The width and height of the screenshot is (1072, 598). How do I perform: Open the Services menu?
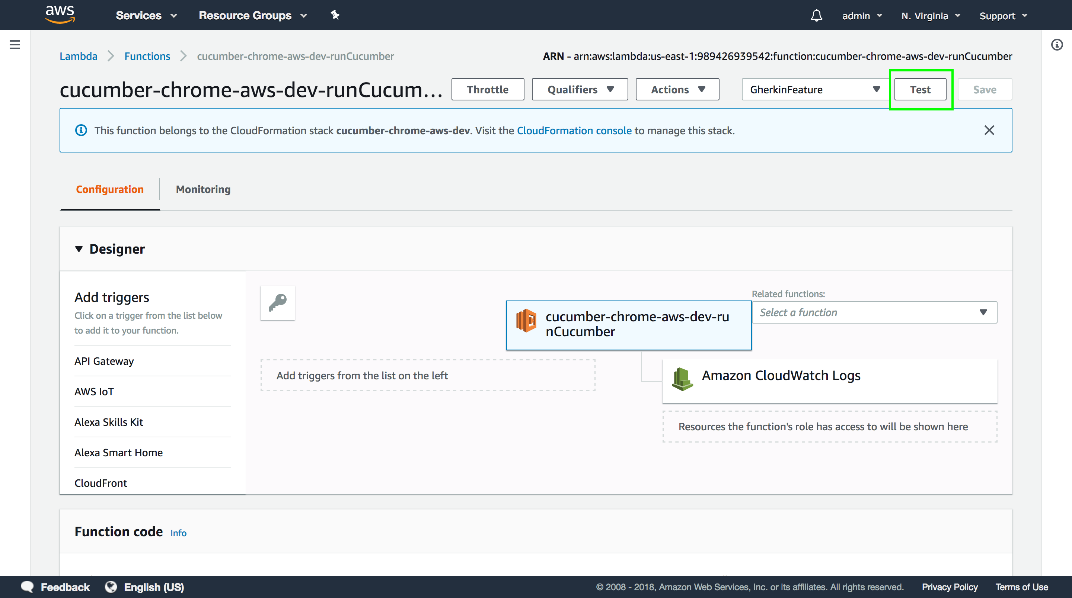(x=146, y=16)
